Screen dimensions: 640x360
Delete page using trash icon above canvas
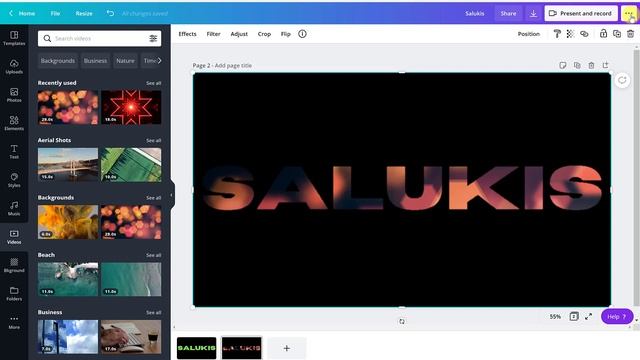[591, 65]
